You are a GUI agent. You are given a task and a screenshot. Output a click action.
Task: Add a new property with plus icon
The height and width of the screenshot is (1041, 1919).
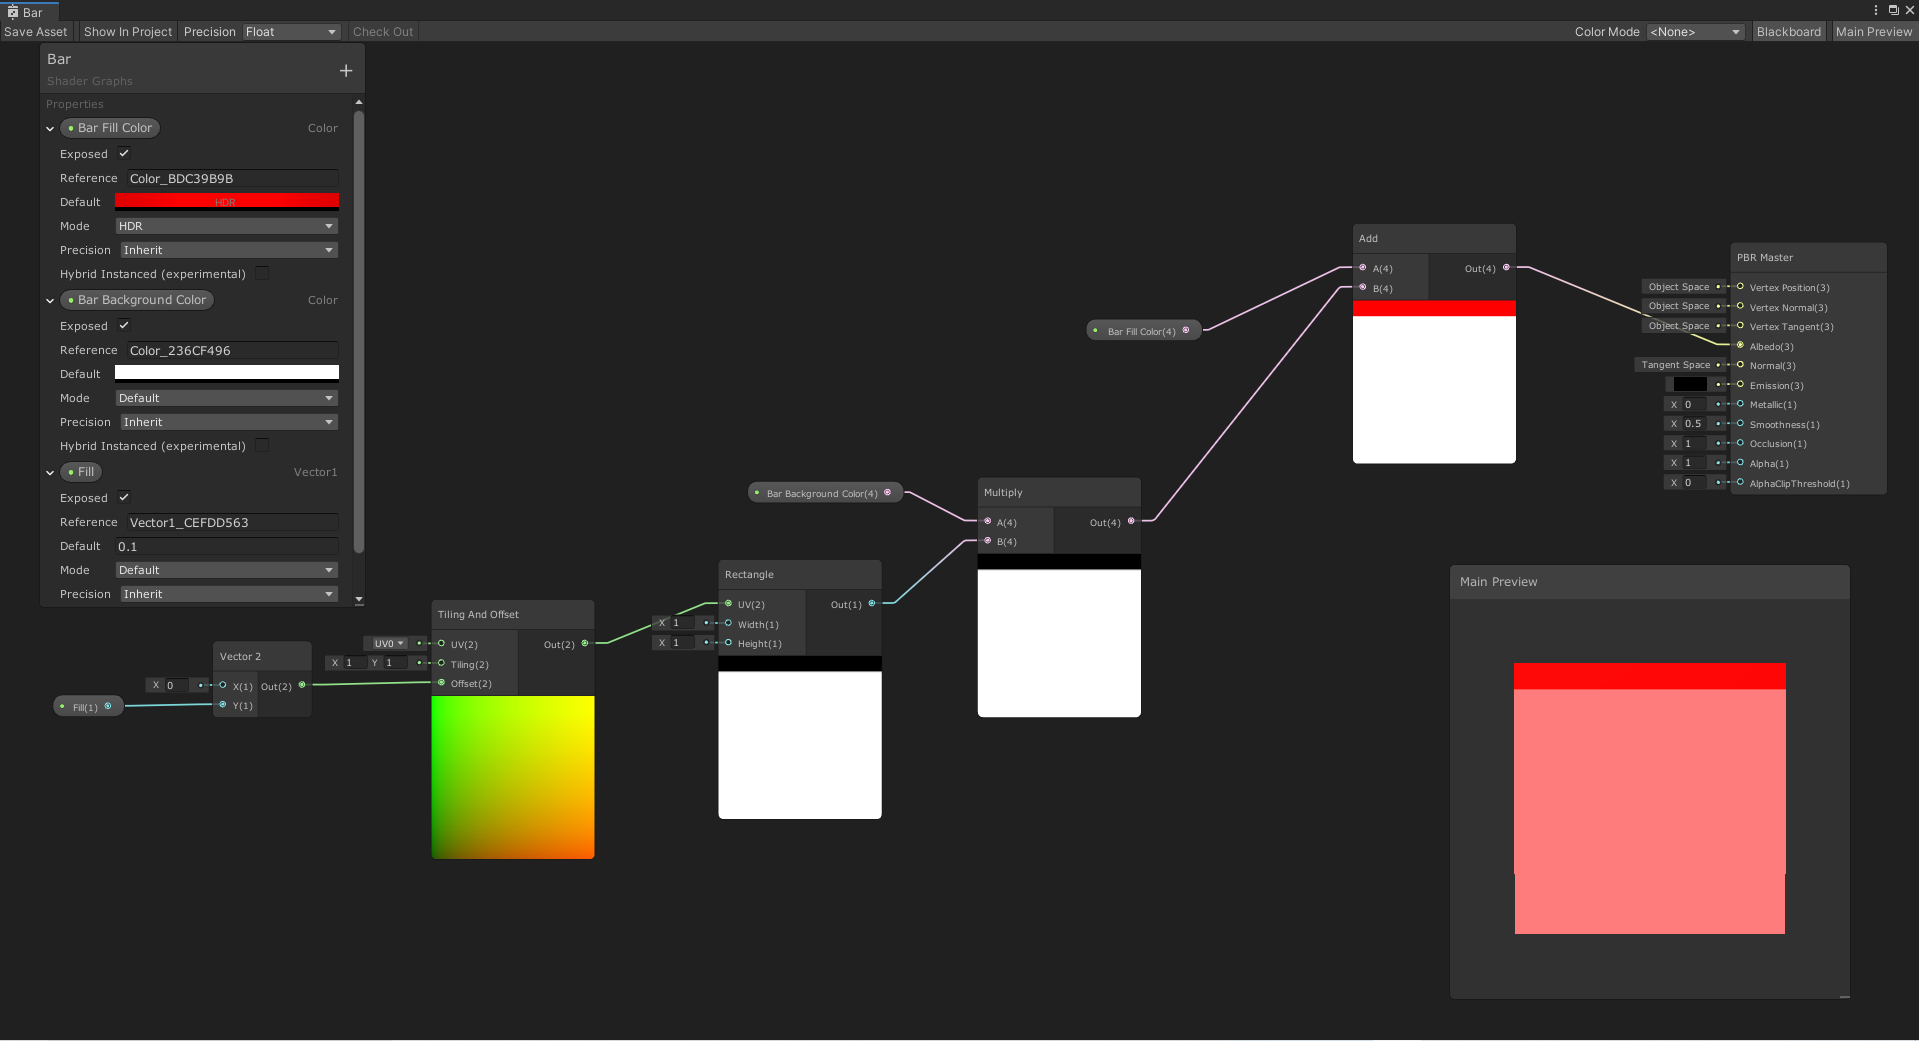(x=346, y=71)
